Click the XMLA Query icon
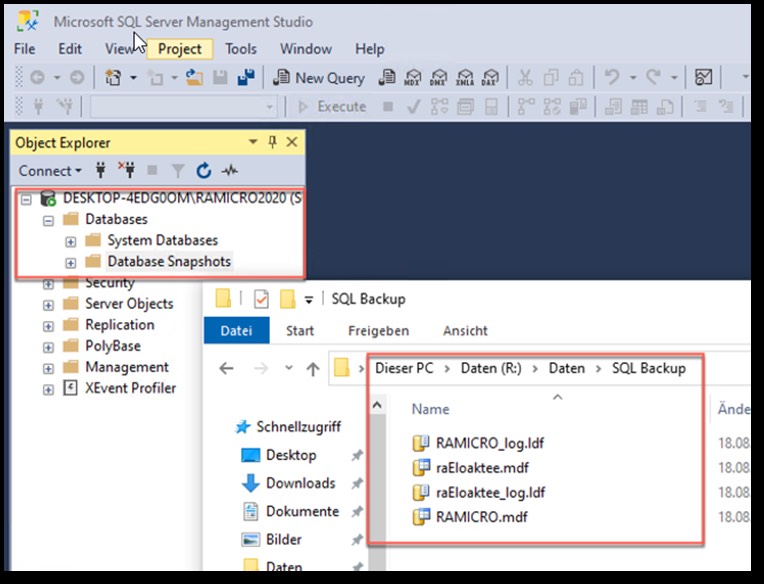Viewport: 764px width, 584px height. [465, 77]
